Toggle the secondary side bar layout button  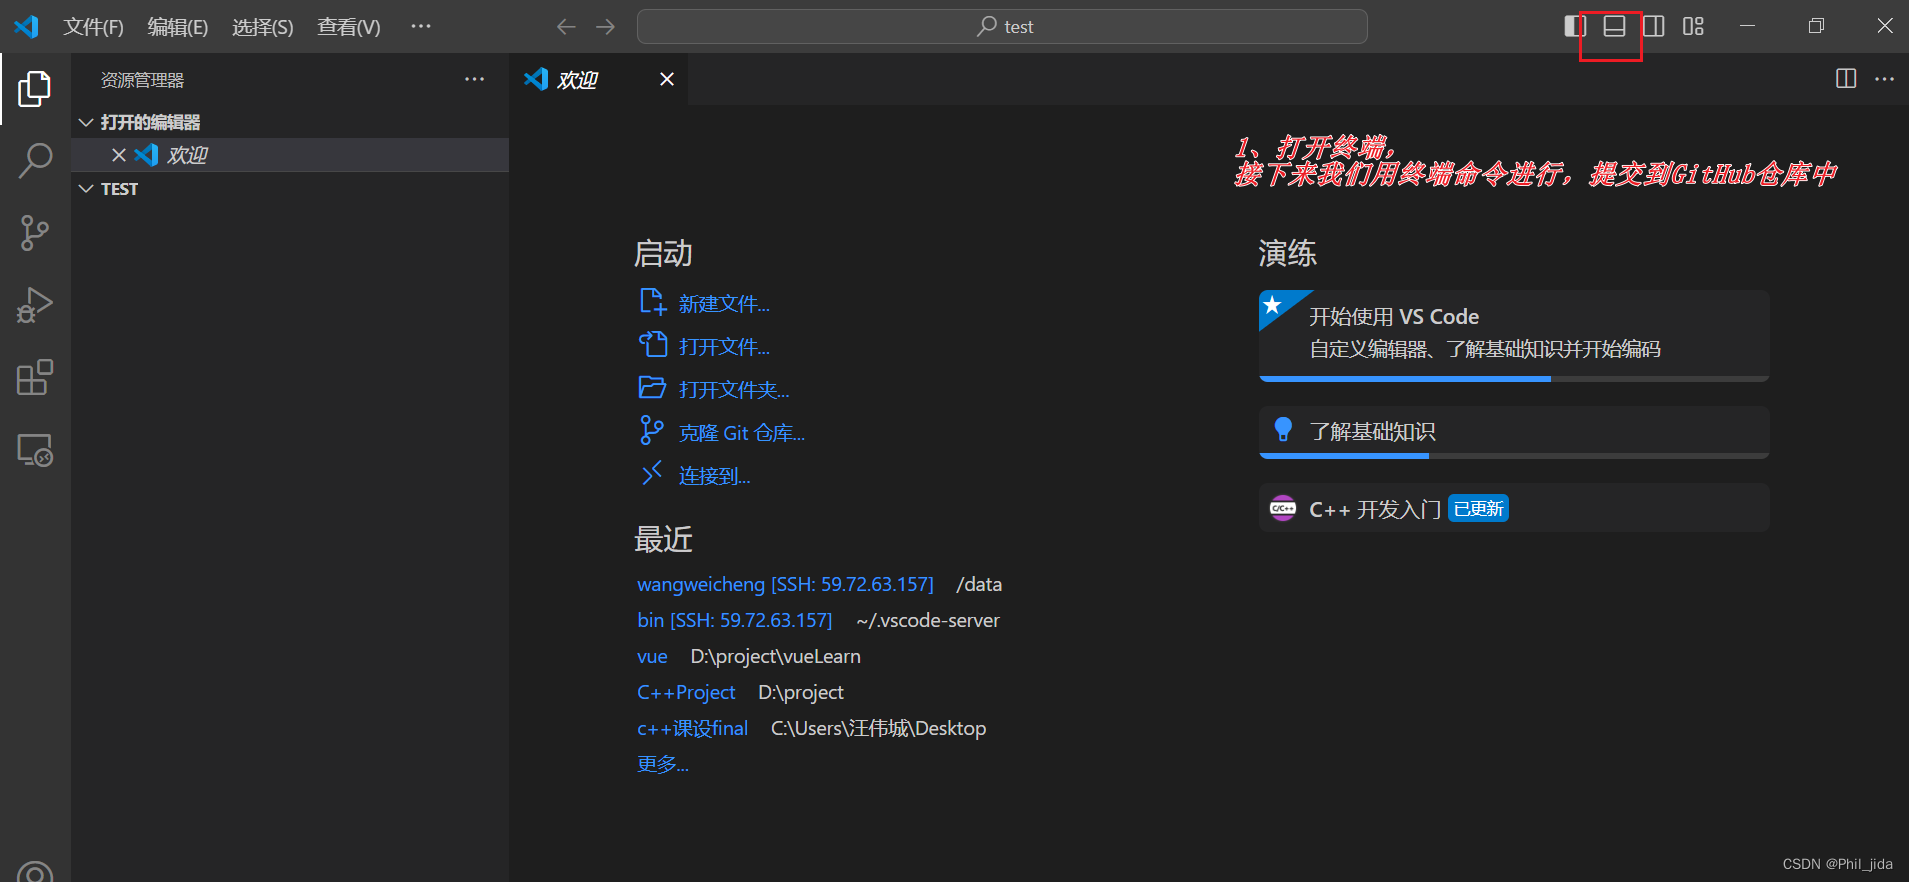(1654, 26)
